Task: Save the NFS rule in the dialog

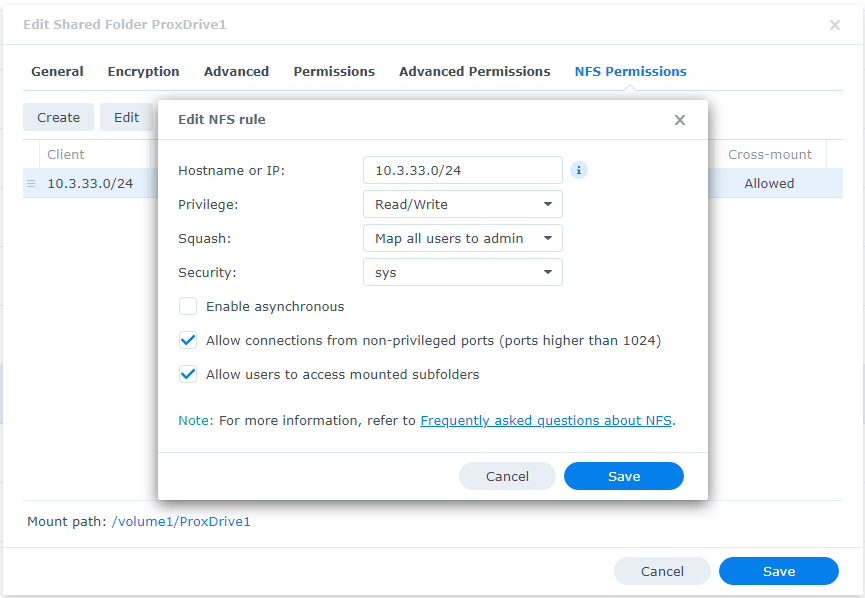Action: point(623,477)
